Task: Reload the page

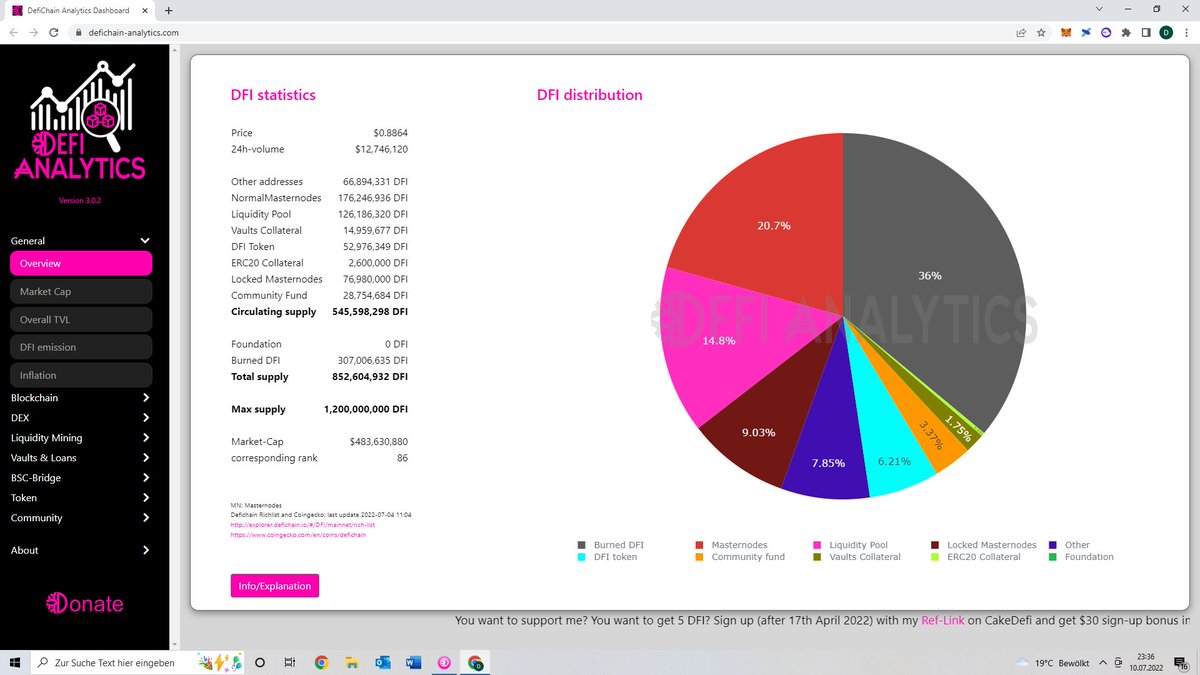Action: click(53, 32)
